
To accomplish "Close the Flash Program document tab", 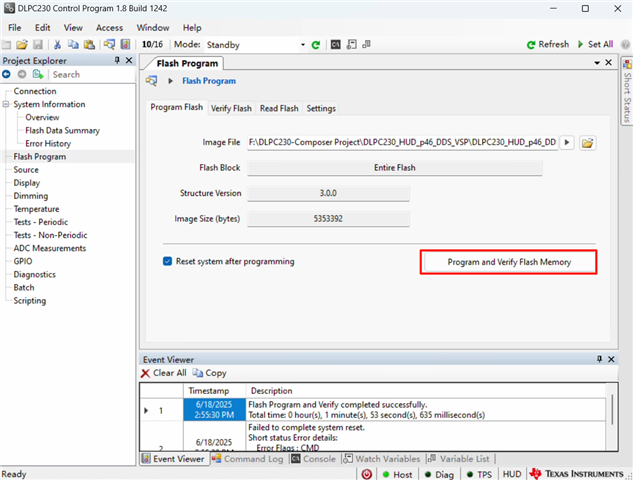I will pyautogui.click(x=608, y=63).
